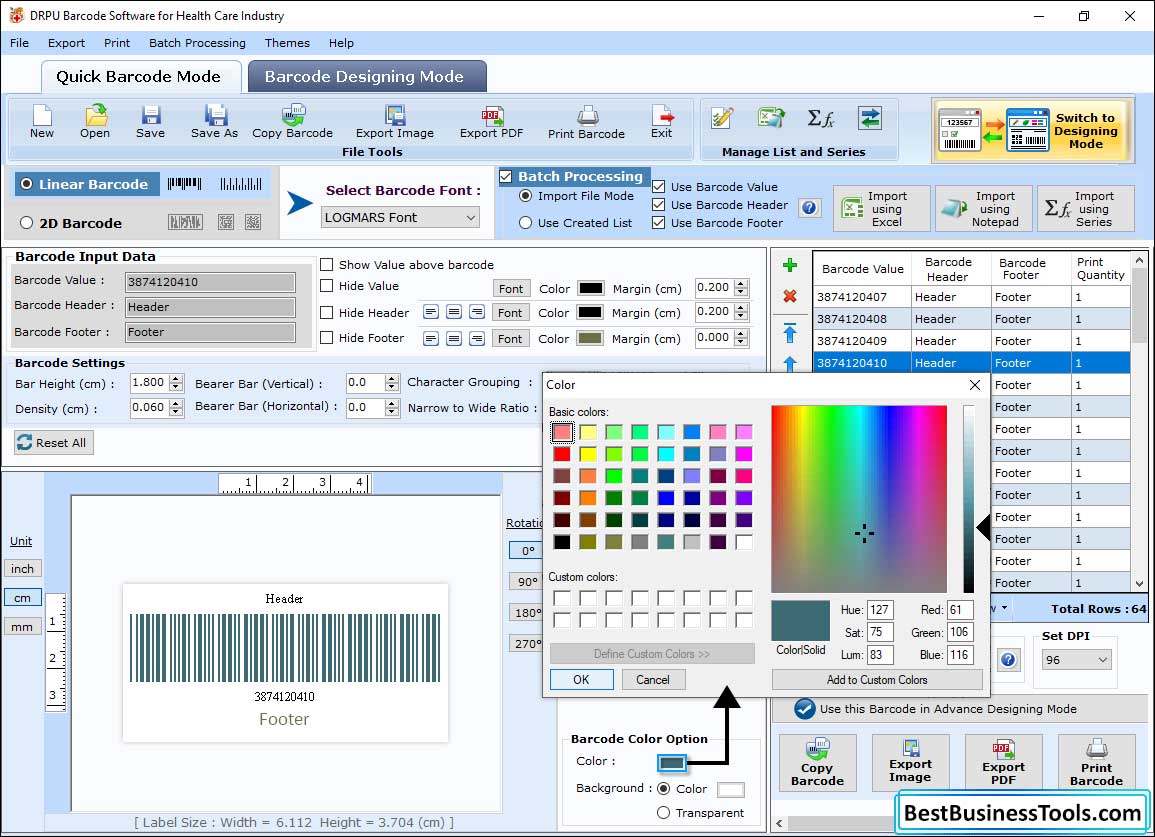This screenshot has width=1155, height=837.
Task: Click Import using Excel button
Action: pos(882,209)
